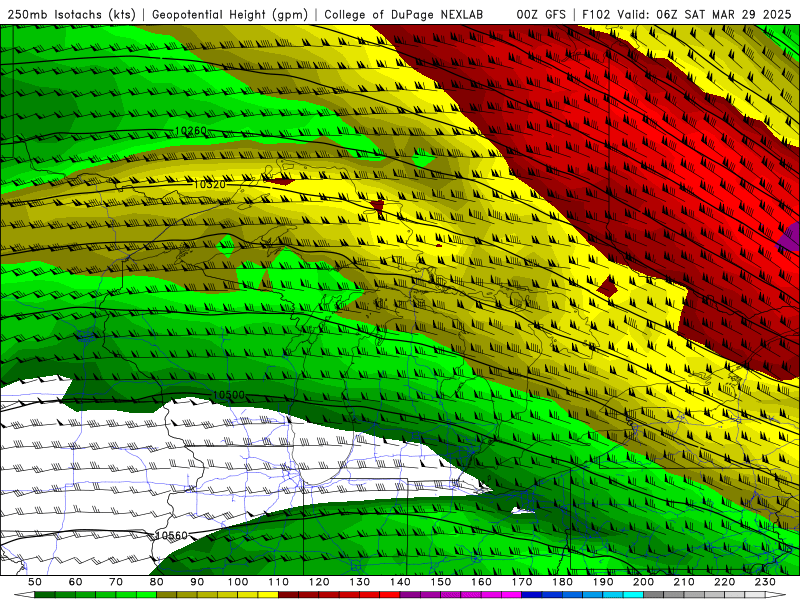This screenshot has height=600, width=800.
Task: Click the '250mb Isotachs (kts)' title text
Action: click(x=72, y=15)
